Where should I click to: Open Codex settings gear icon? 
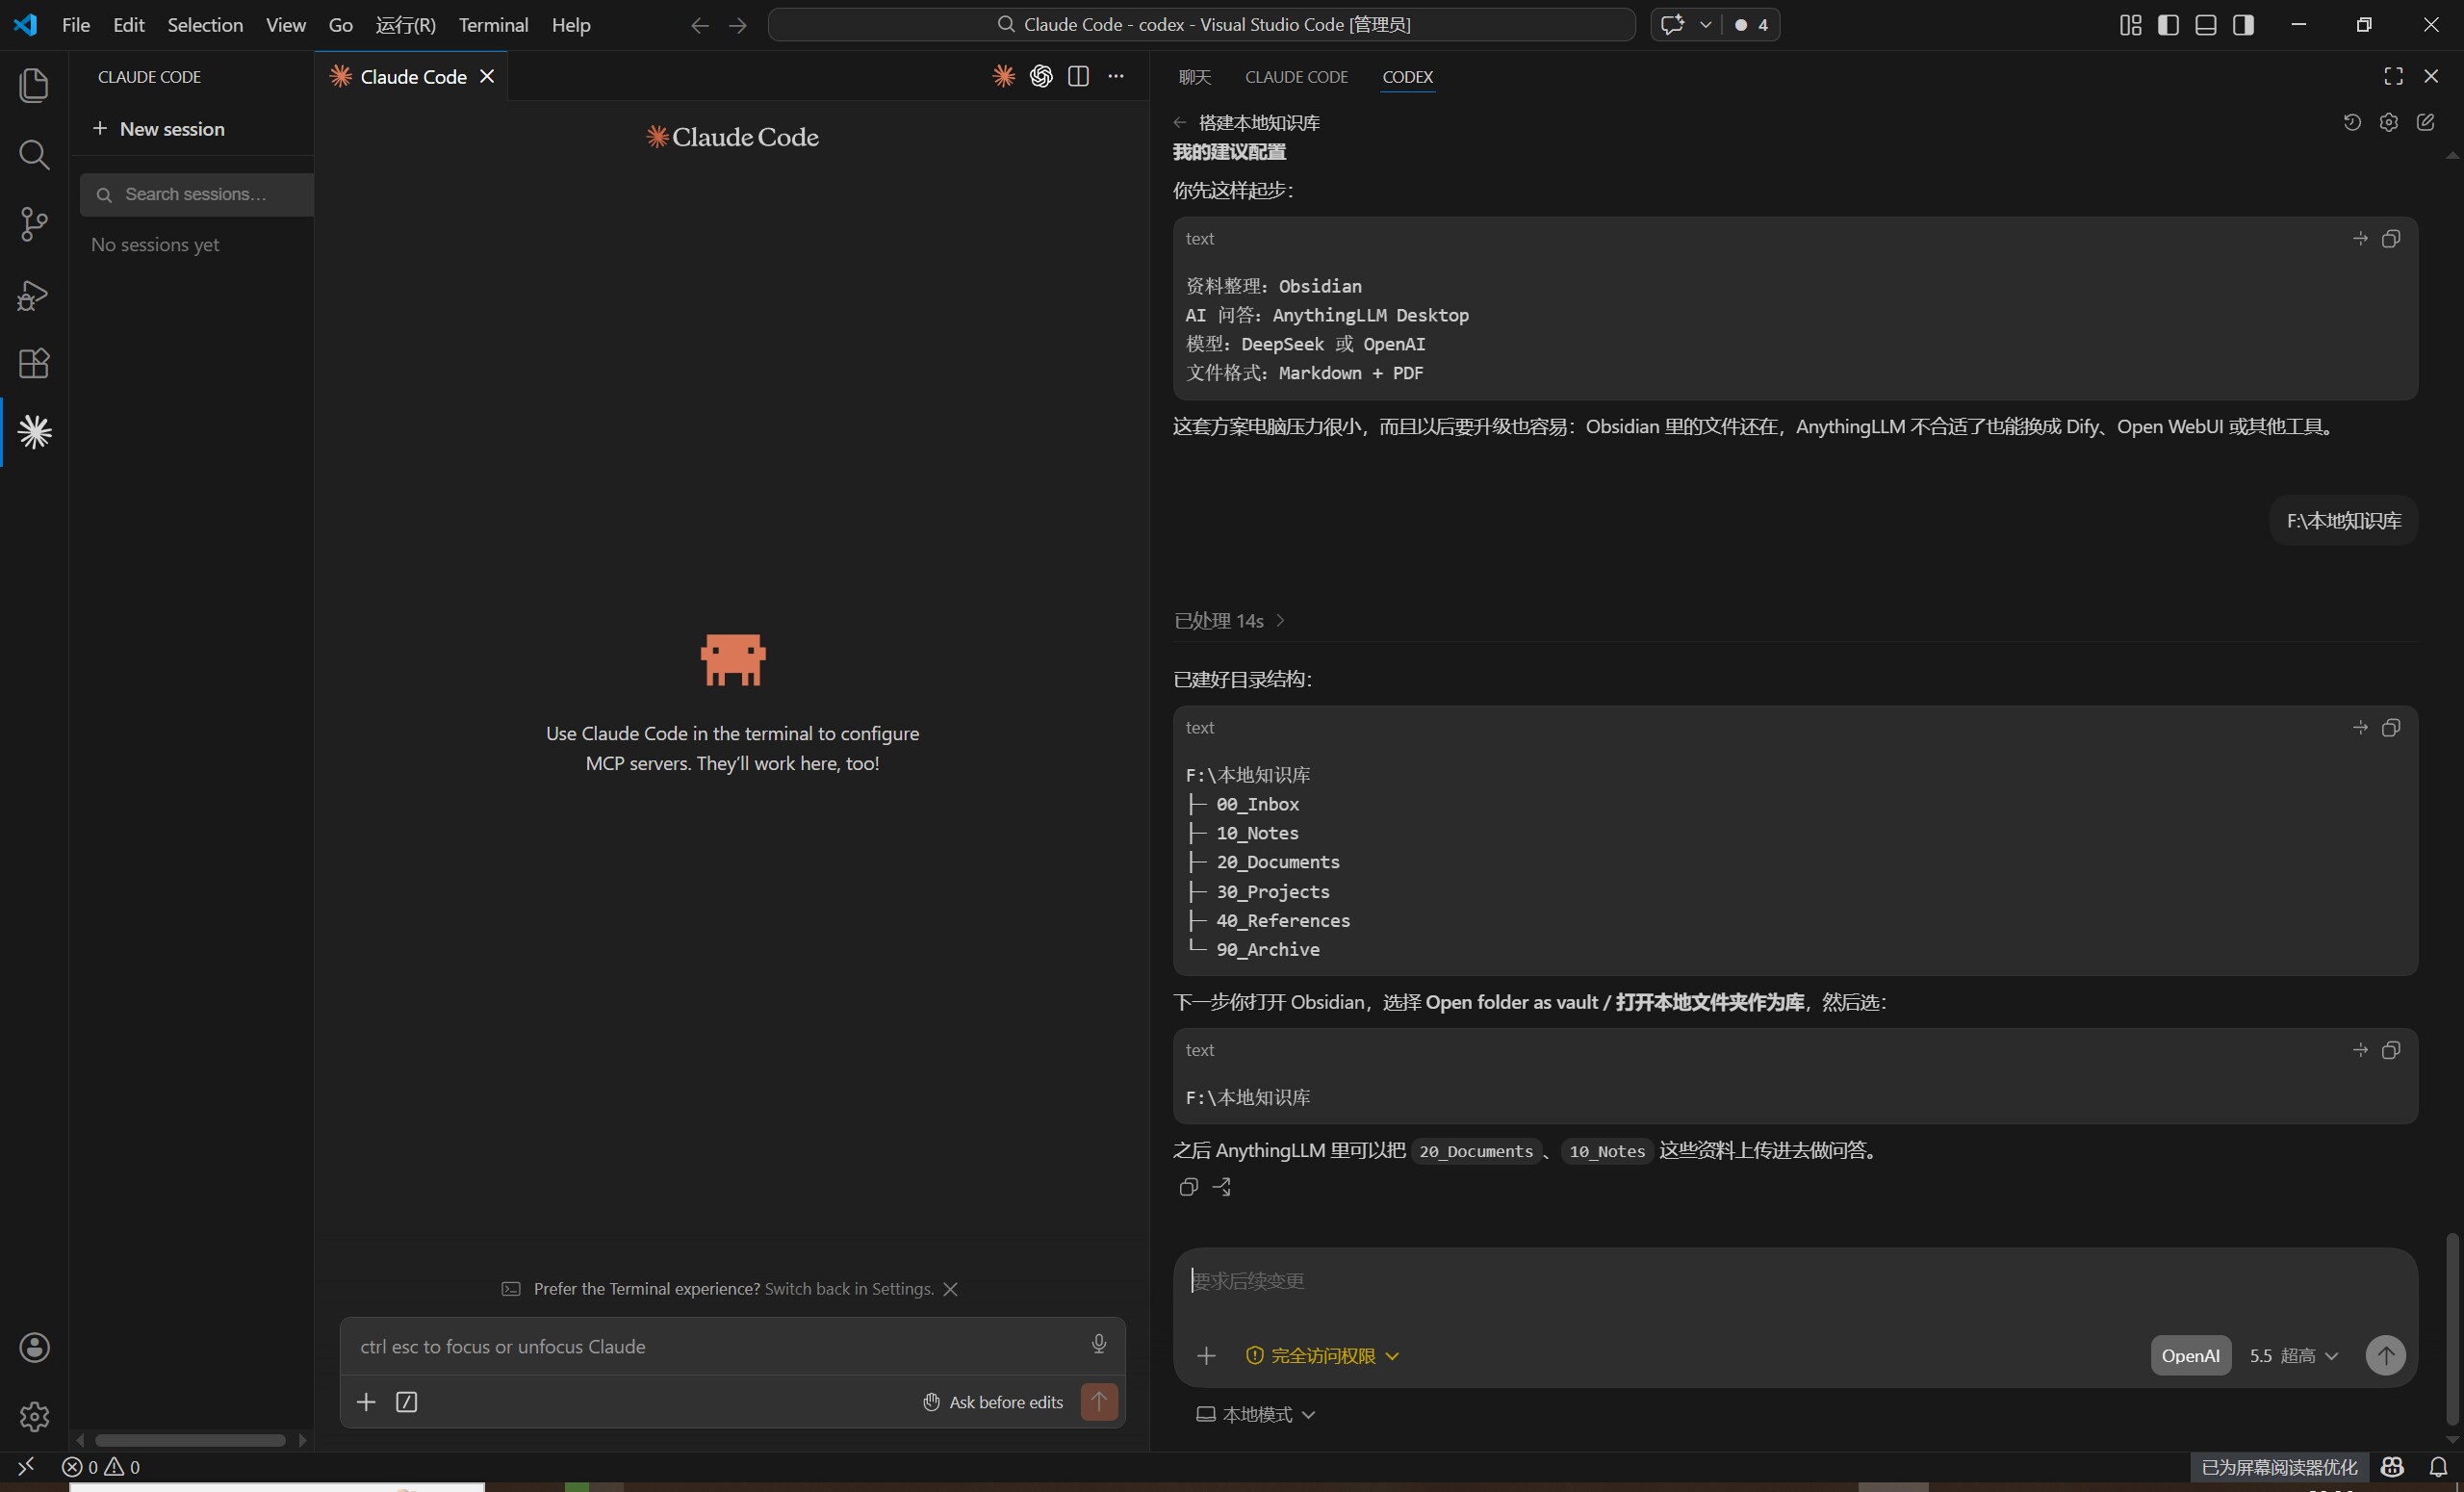pyautogui.click(x=2389, y=122)
